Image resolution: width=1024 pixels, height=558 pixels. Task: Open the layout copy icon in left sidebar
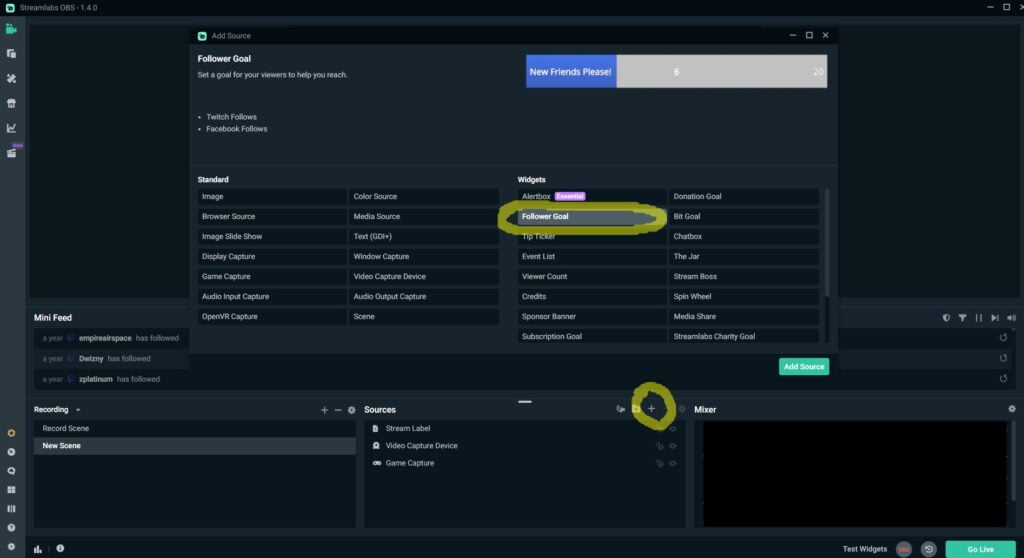(x=11, y=54)
